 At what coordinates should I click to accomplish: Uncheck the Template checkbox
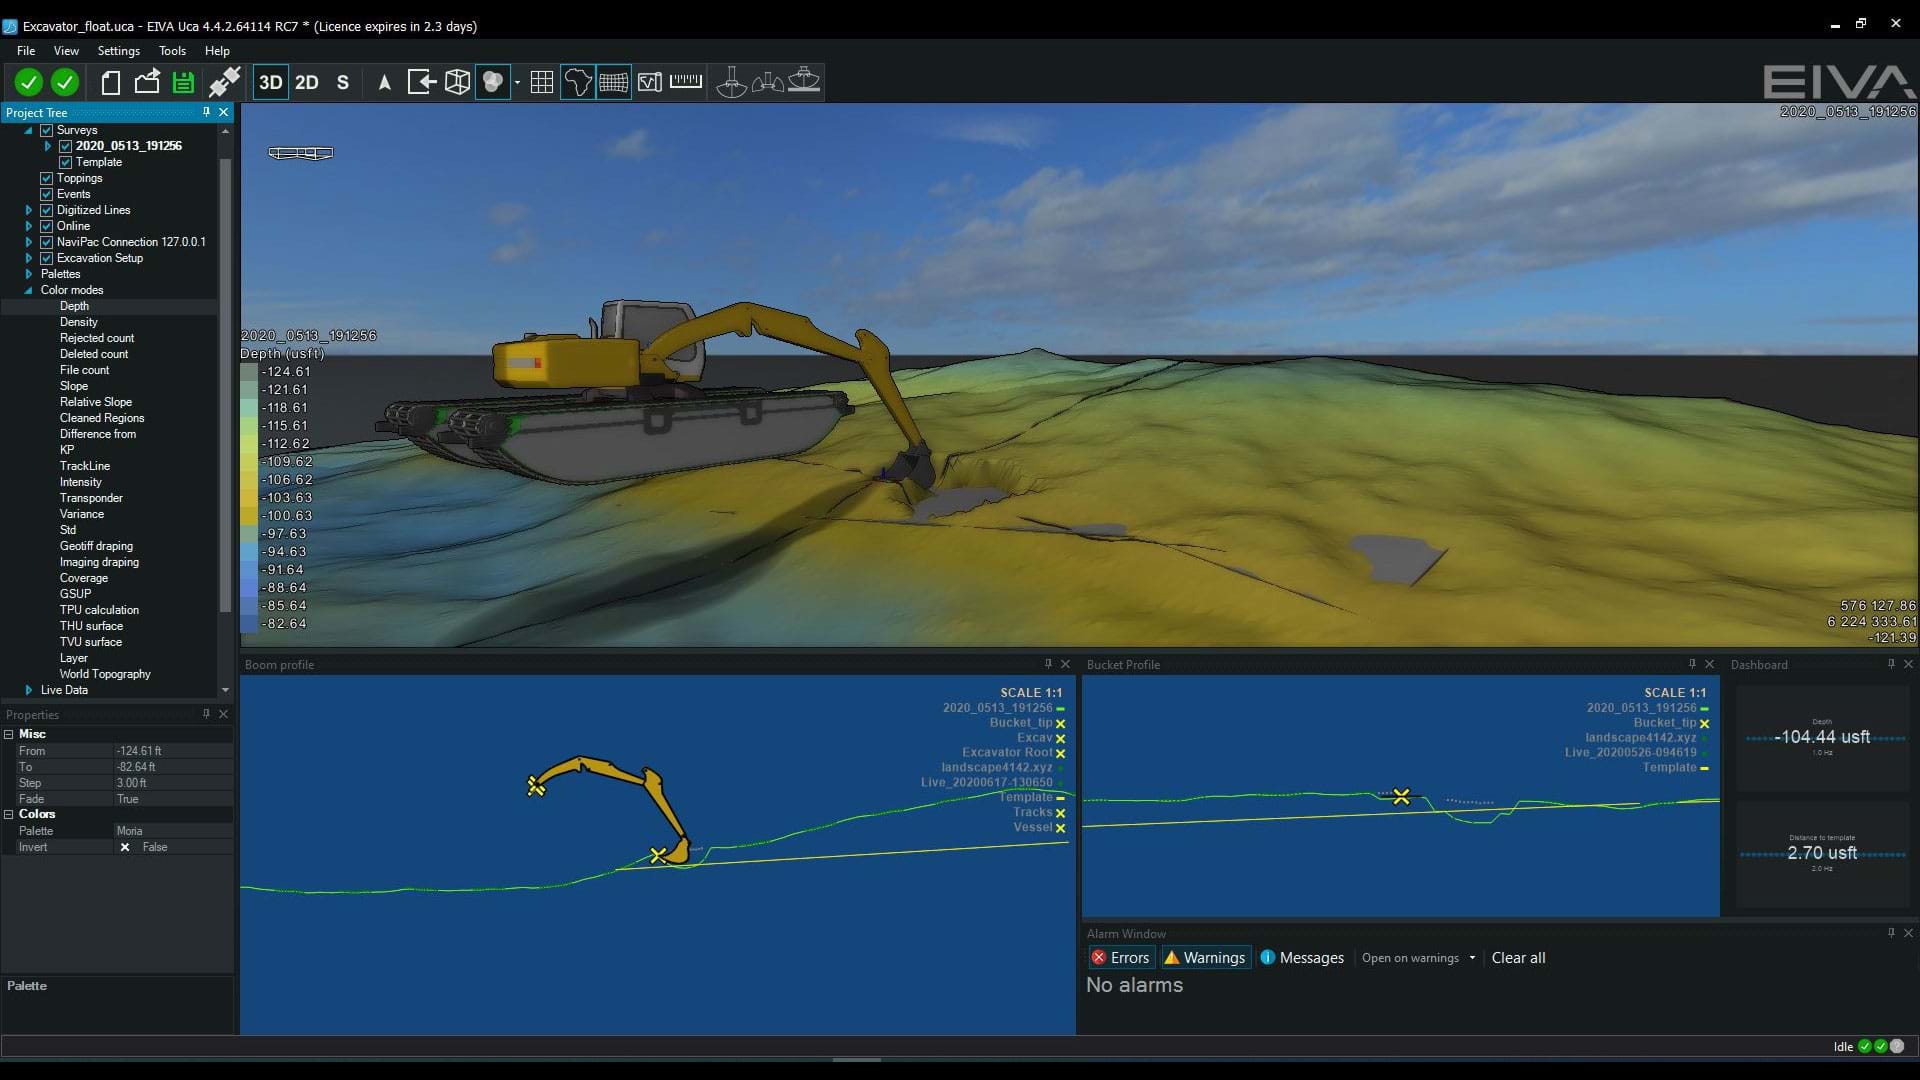point(65,162)
